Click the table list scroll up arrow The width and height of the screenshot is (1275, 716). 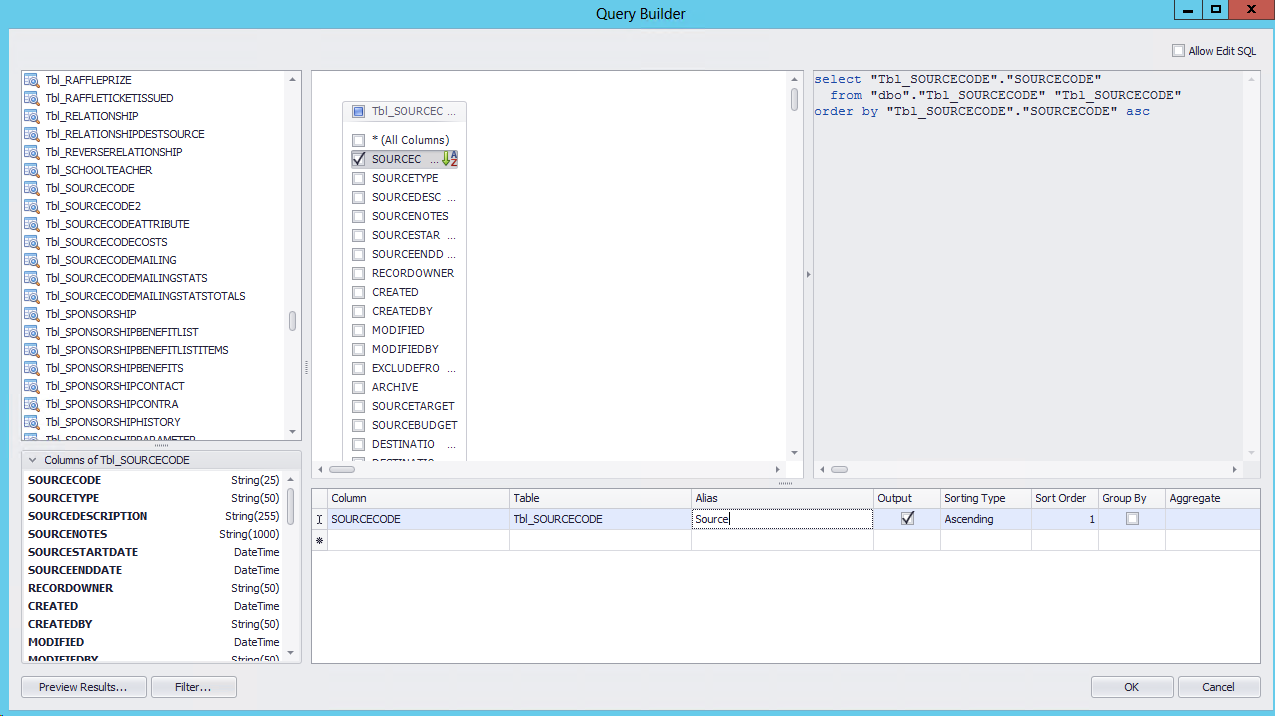point(292,79)
